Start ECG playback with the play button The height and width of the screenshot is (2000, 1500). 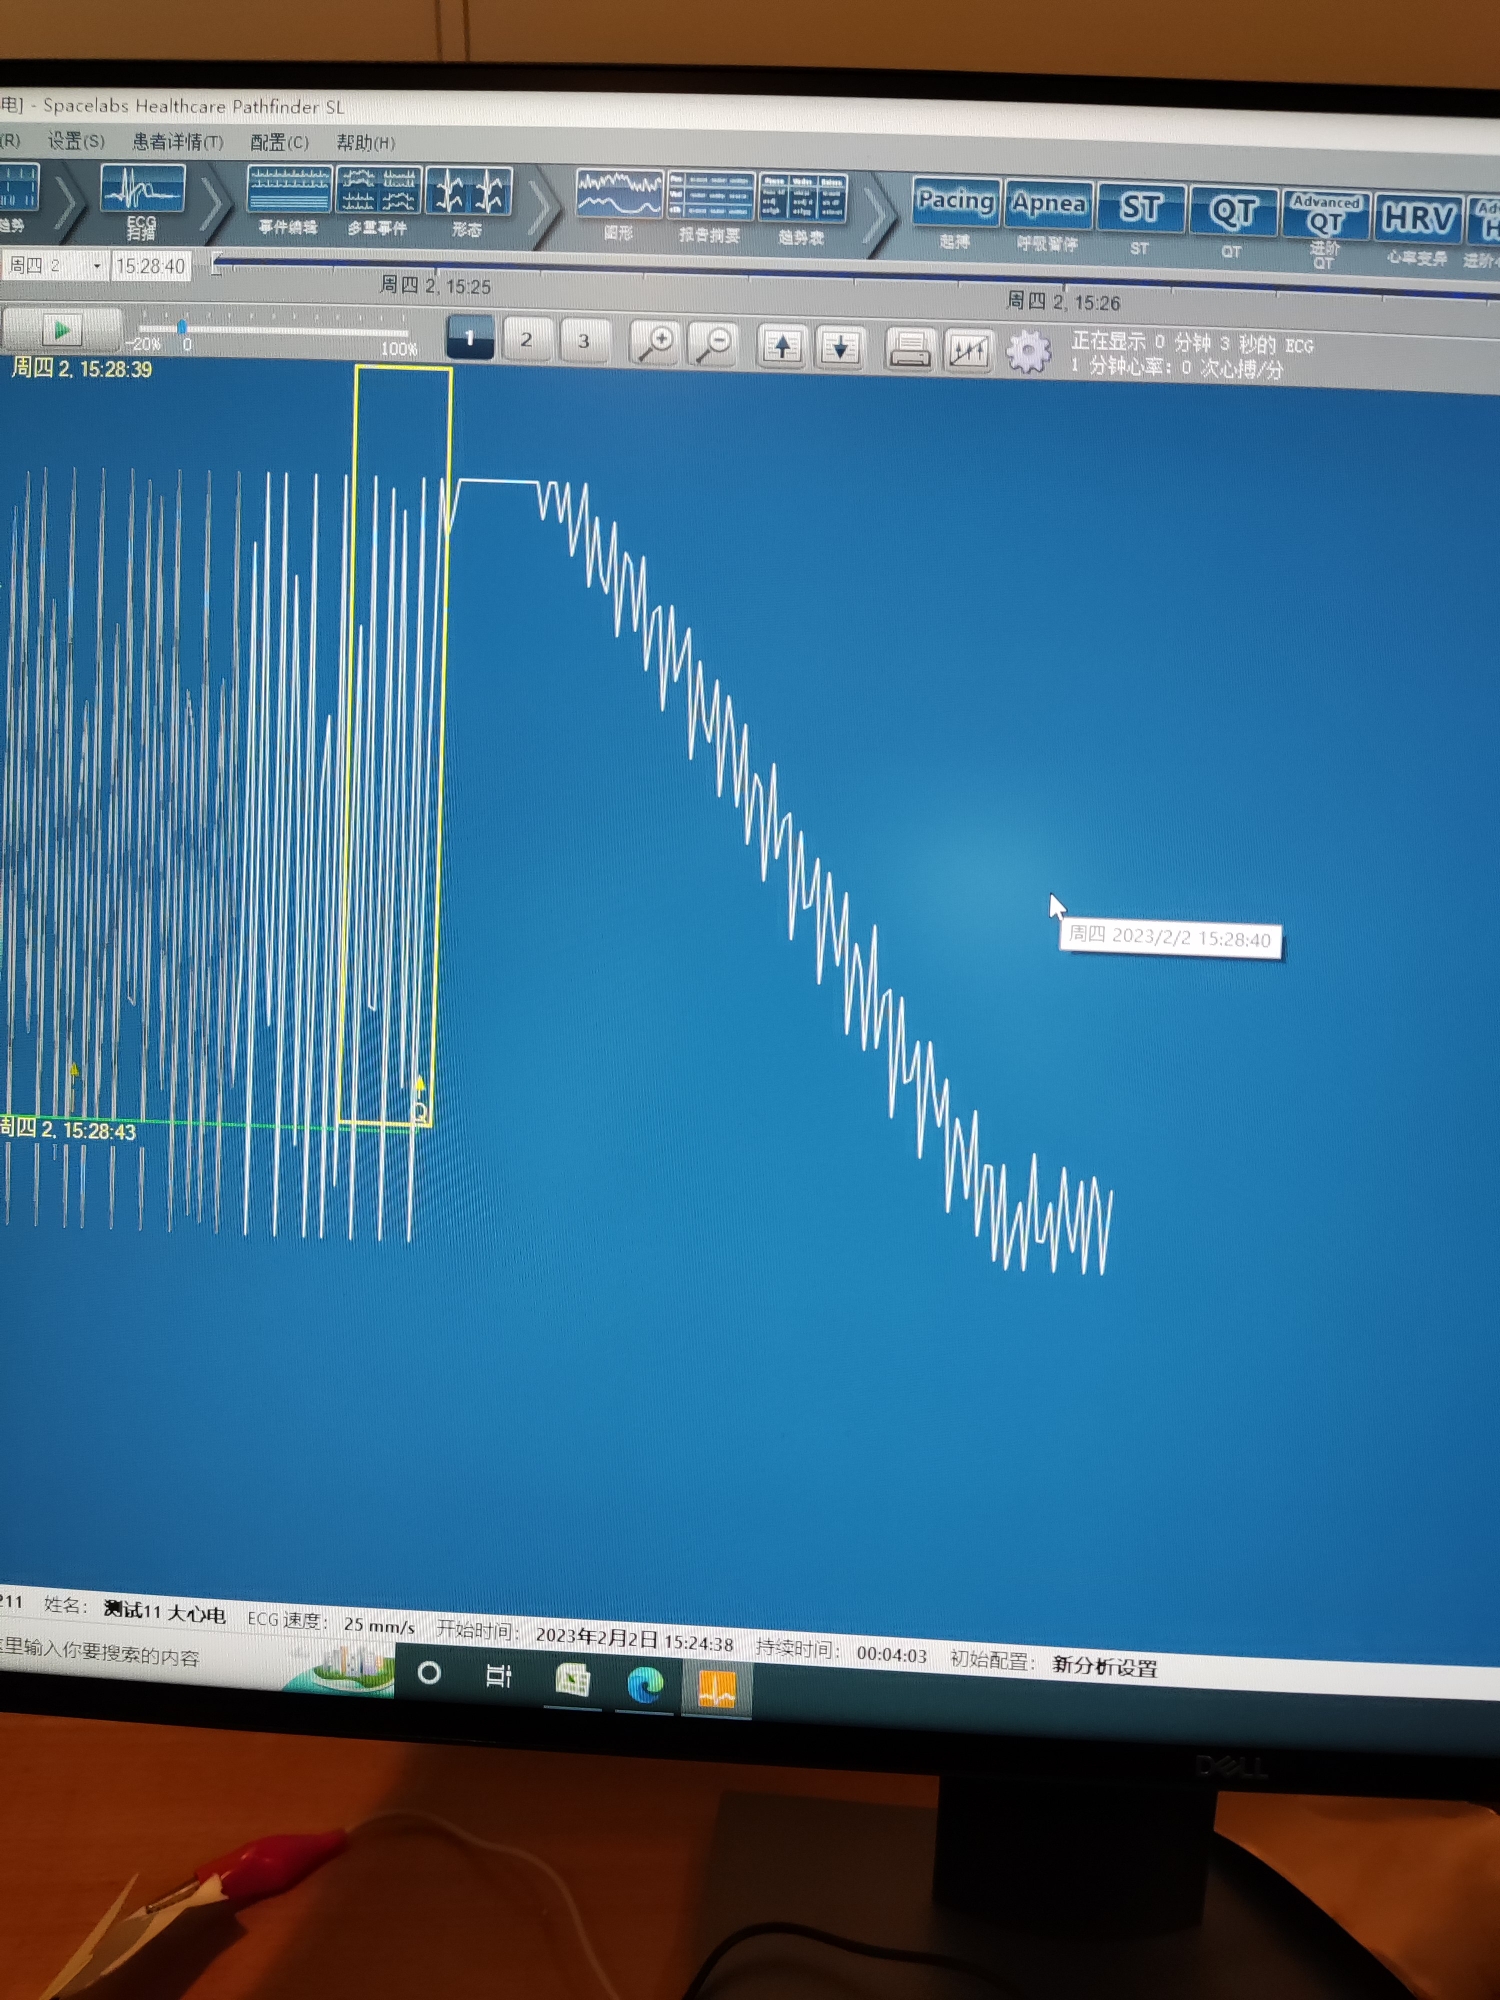61,329
